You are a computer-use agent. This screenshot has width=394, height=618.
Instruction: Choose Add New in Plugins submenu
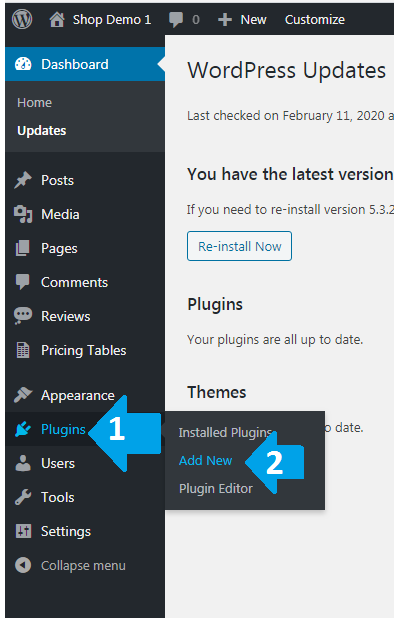click(x=205, y=460)
